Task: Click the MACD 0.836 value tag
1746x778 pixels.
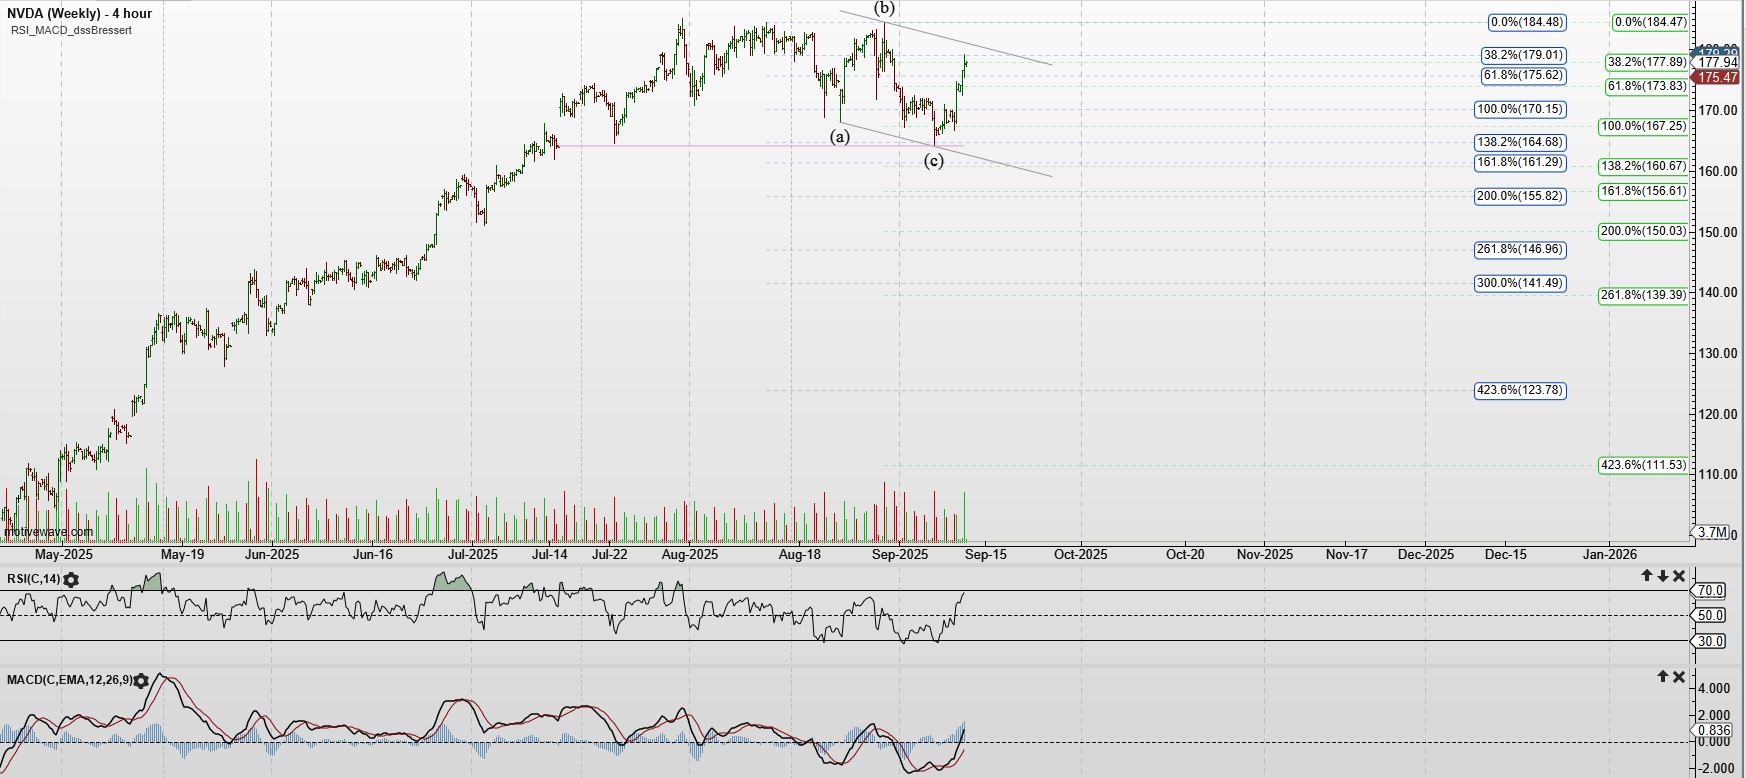Action: point(1713,730)
